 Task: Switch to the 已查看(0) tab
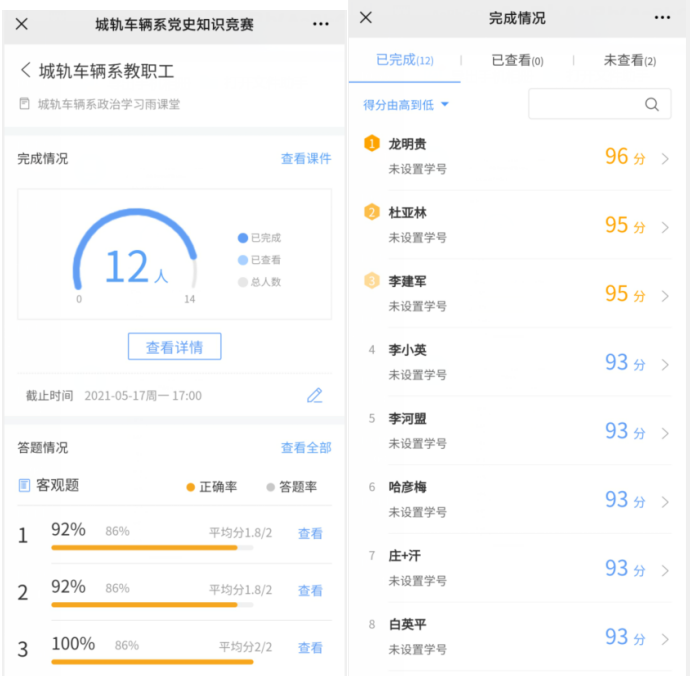517,61
